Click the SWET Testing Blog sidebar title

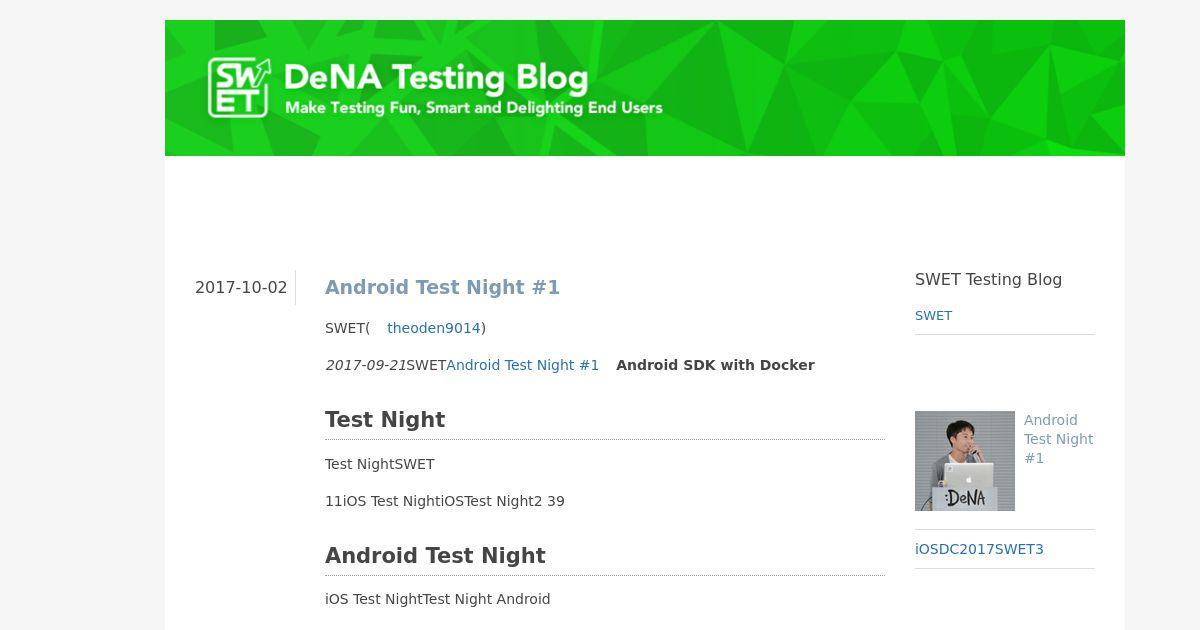click(x=988, y=279)
